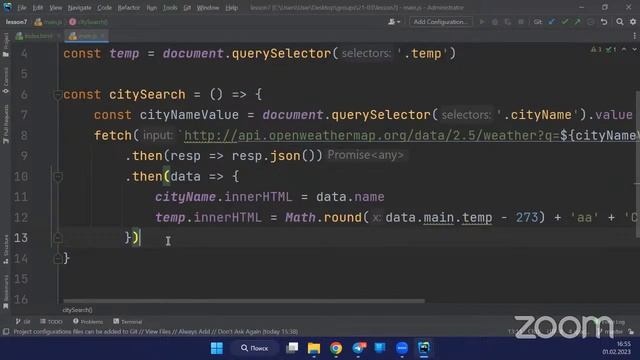Click the Stop square icon

tap(521, 22)
